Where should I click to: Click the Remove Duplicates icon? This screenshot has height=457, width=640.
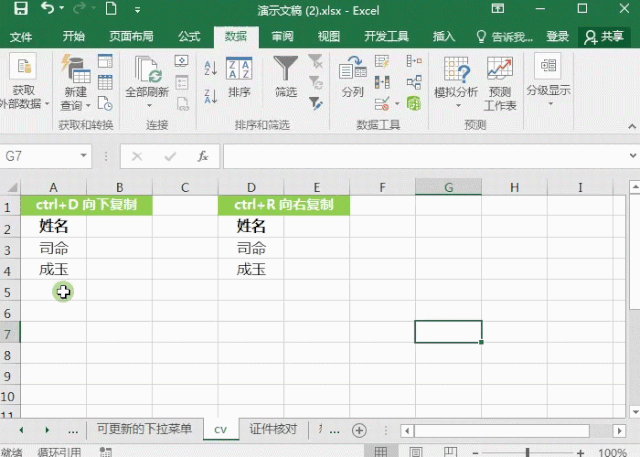pyautogui.click(x=382, y=82)
